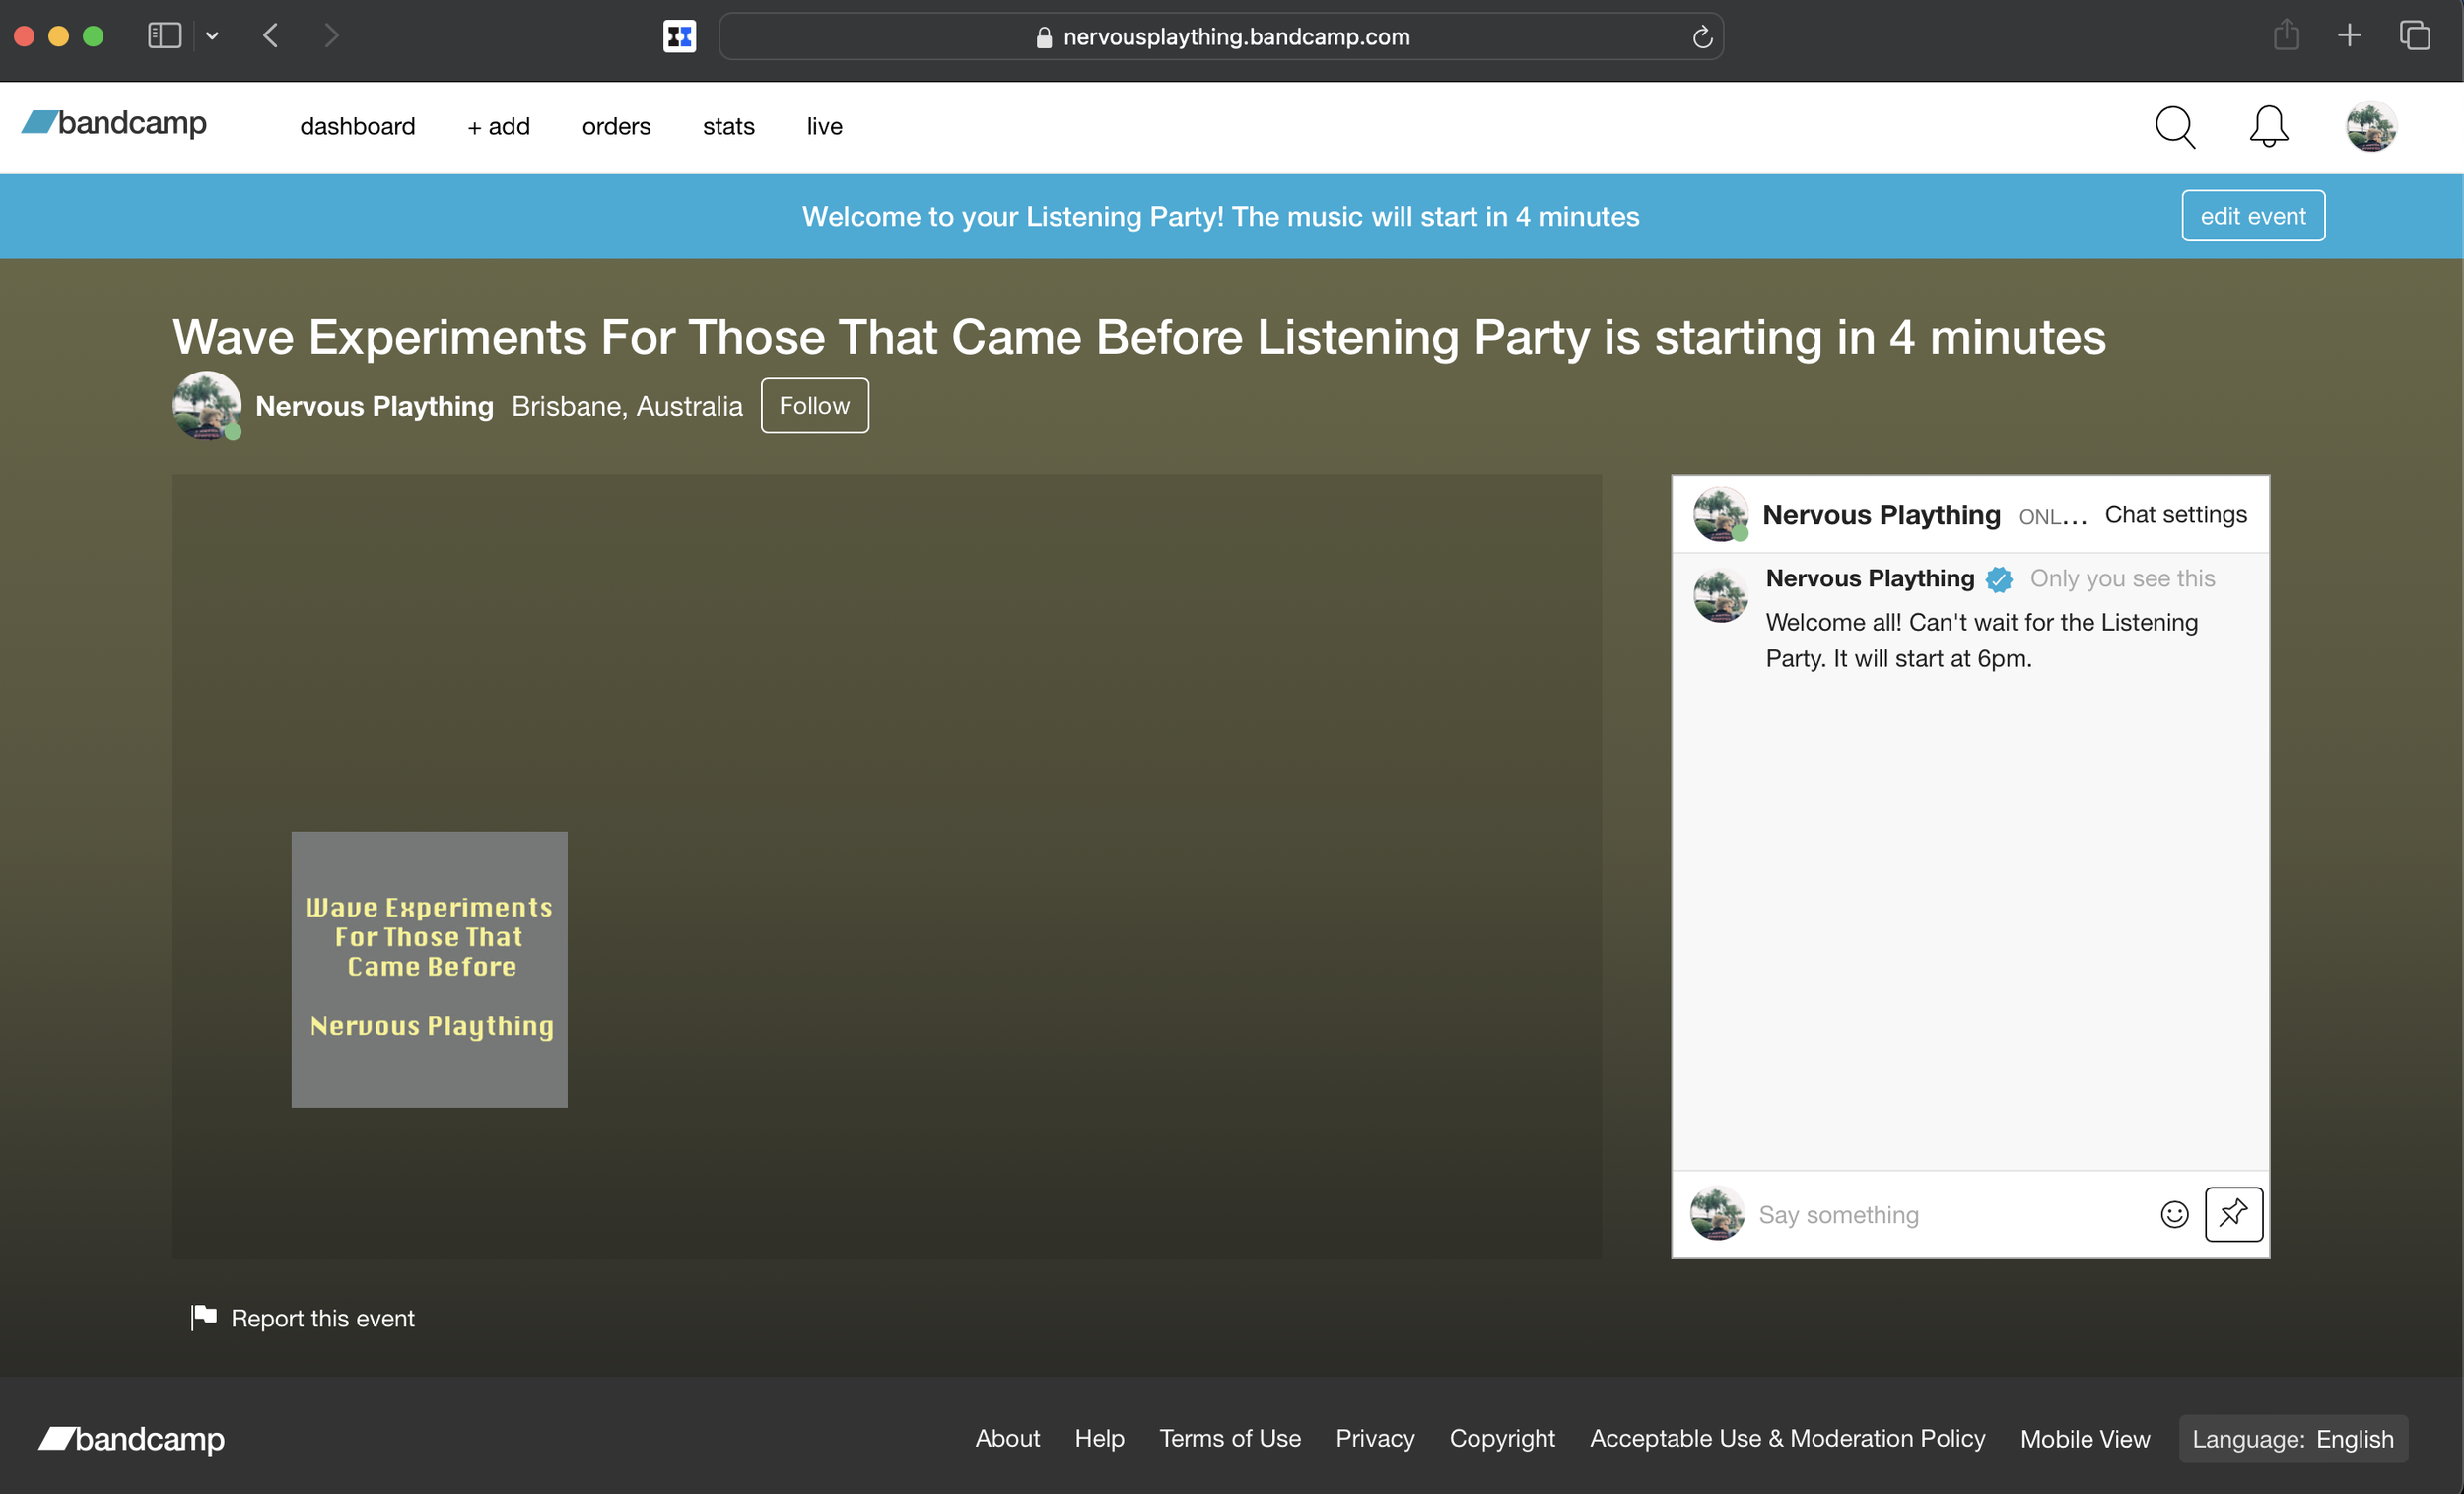Open the Privacy footer link

(x=1375, y=1439)
